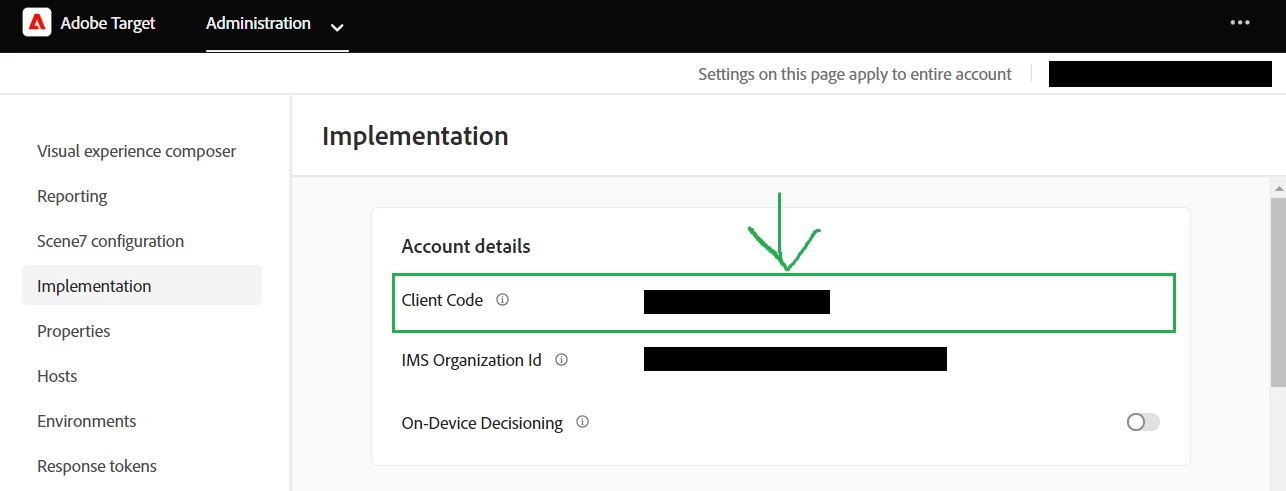Open the three-dot more options menu
Screen dimensions: 1286x491
click(x=1240, y=22)
